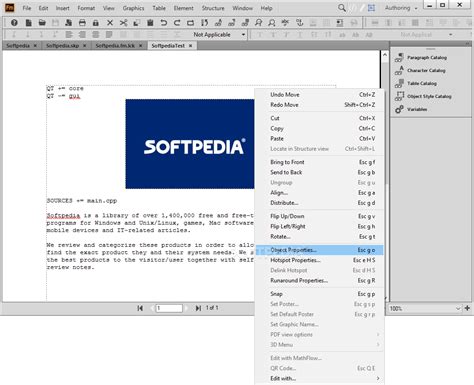Open the Window menu
This screenshot has width=474, height=385.
point(242,8)
